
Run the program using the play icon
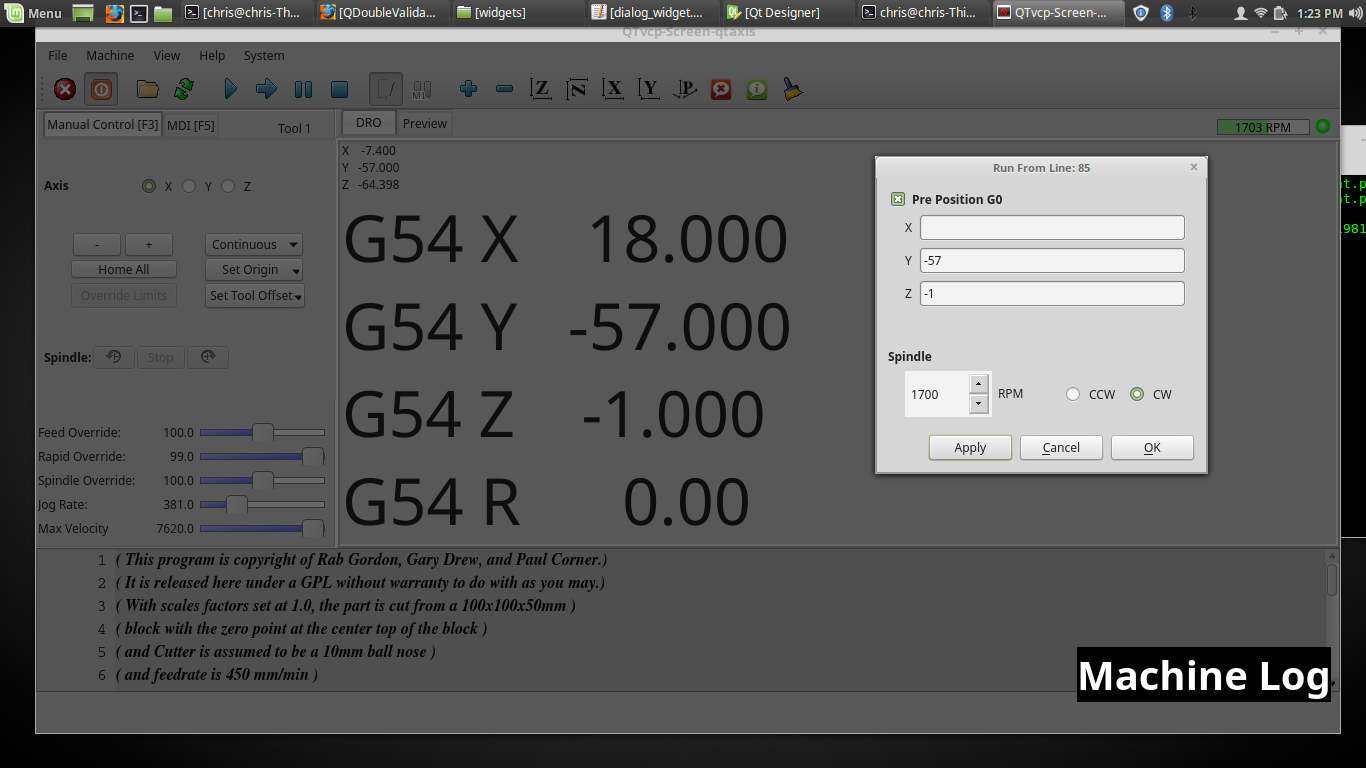(x=231, y=89)
